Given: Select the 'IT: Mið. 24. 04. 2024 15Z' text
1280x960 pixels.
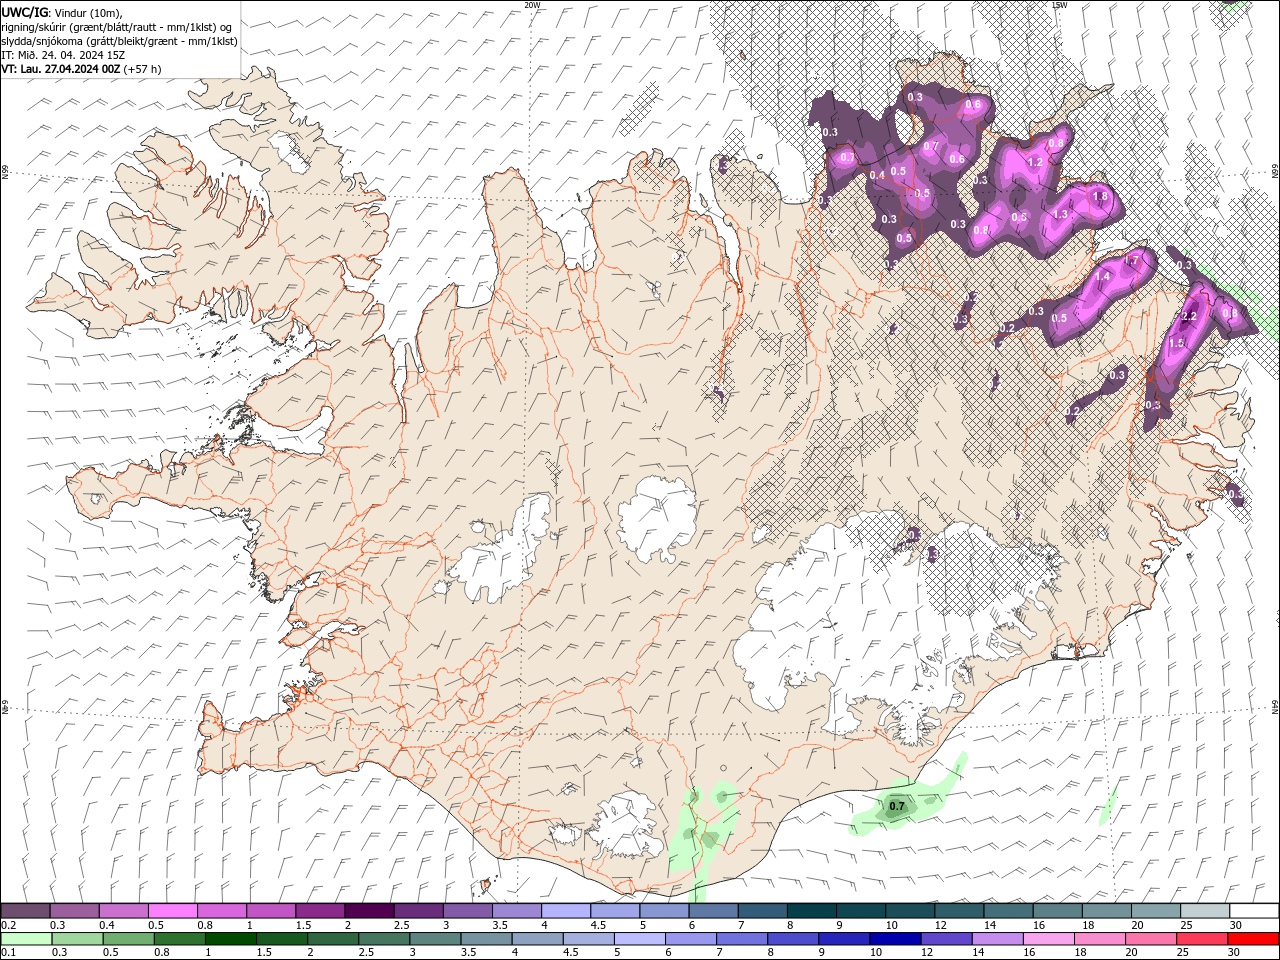Looking at the screenshot, I should tap(63, 55).
